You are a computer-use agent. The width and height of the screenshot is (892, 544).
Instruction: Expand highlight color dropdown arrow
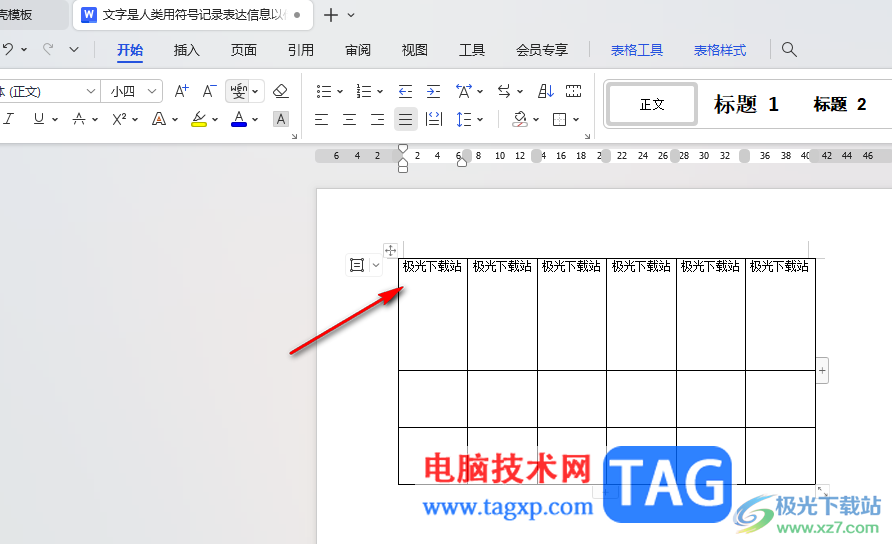tap(215, 119)
